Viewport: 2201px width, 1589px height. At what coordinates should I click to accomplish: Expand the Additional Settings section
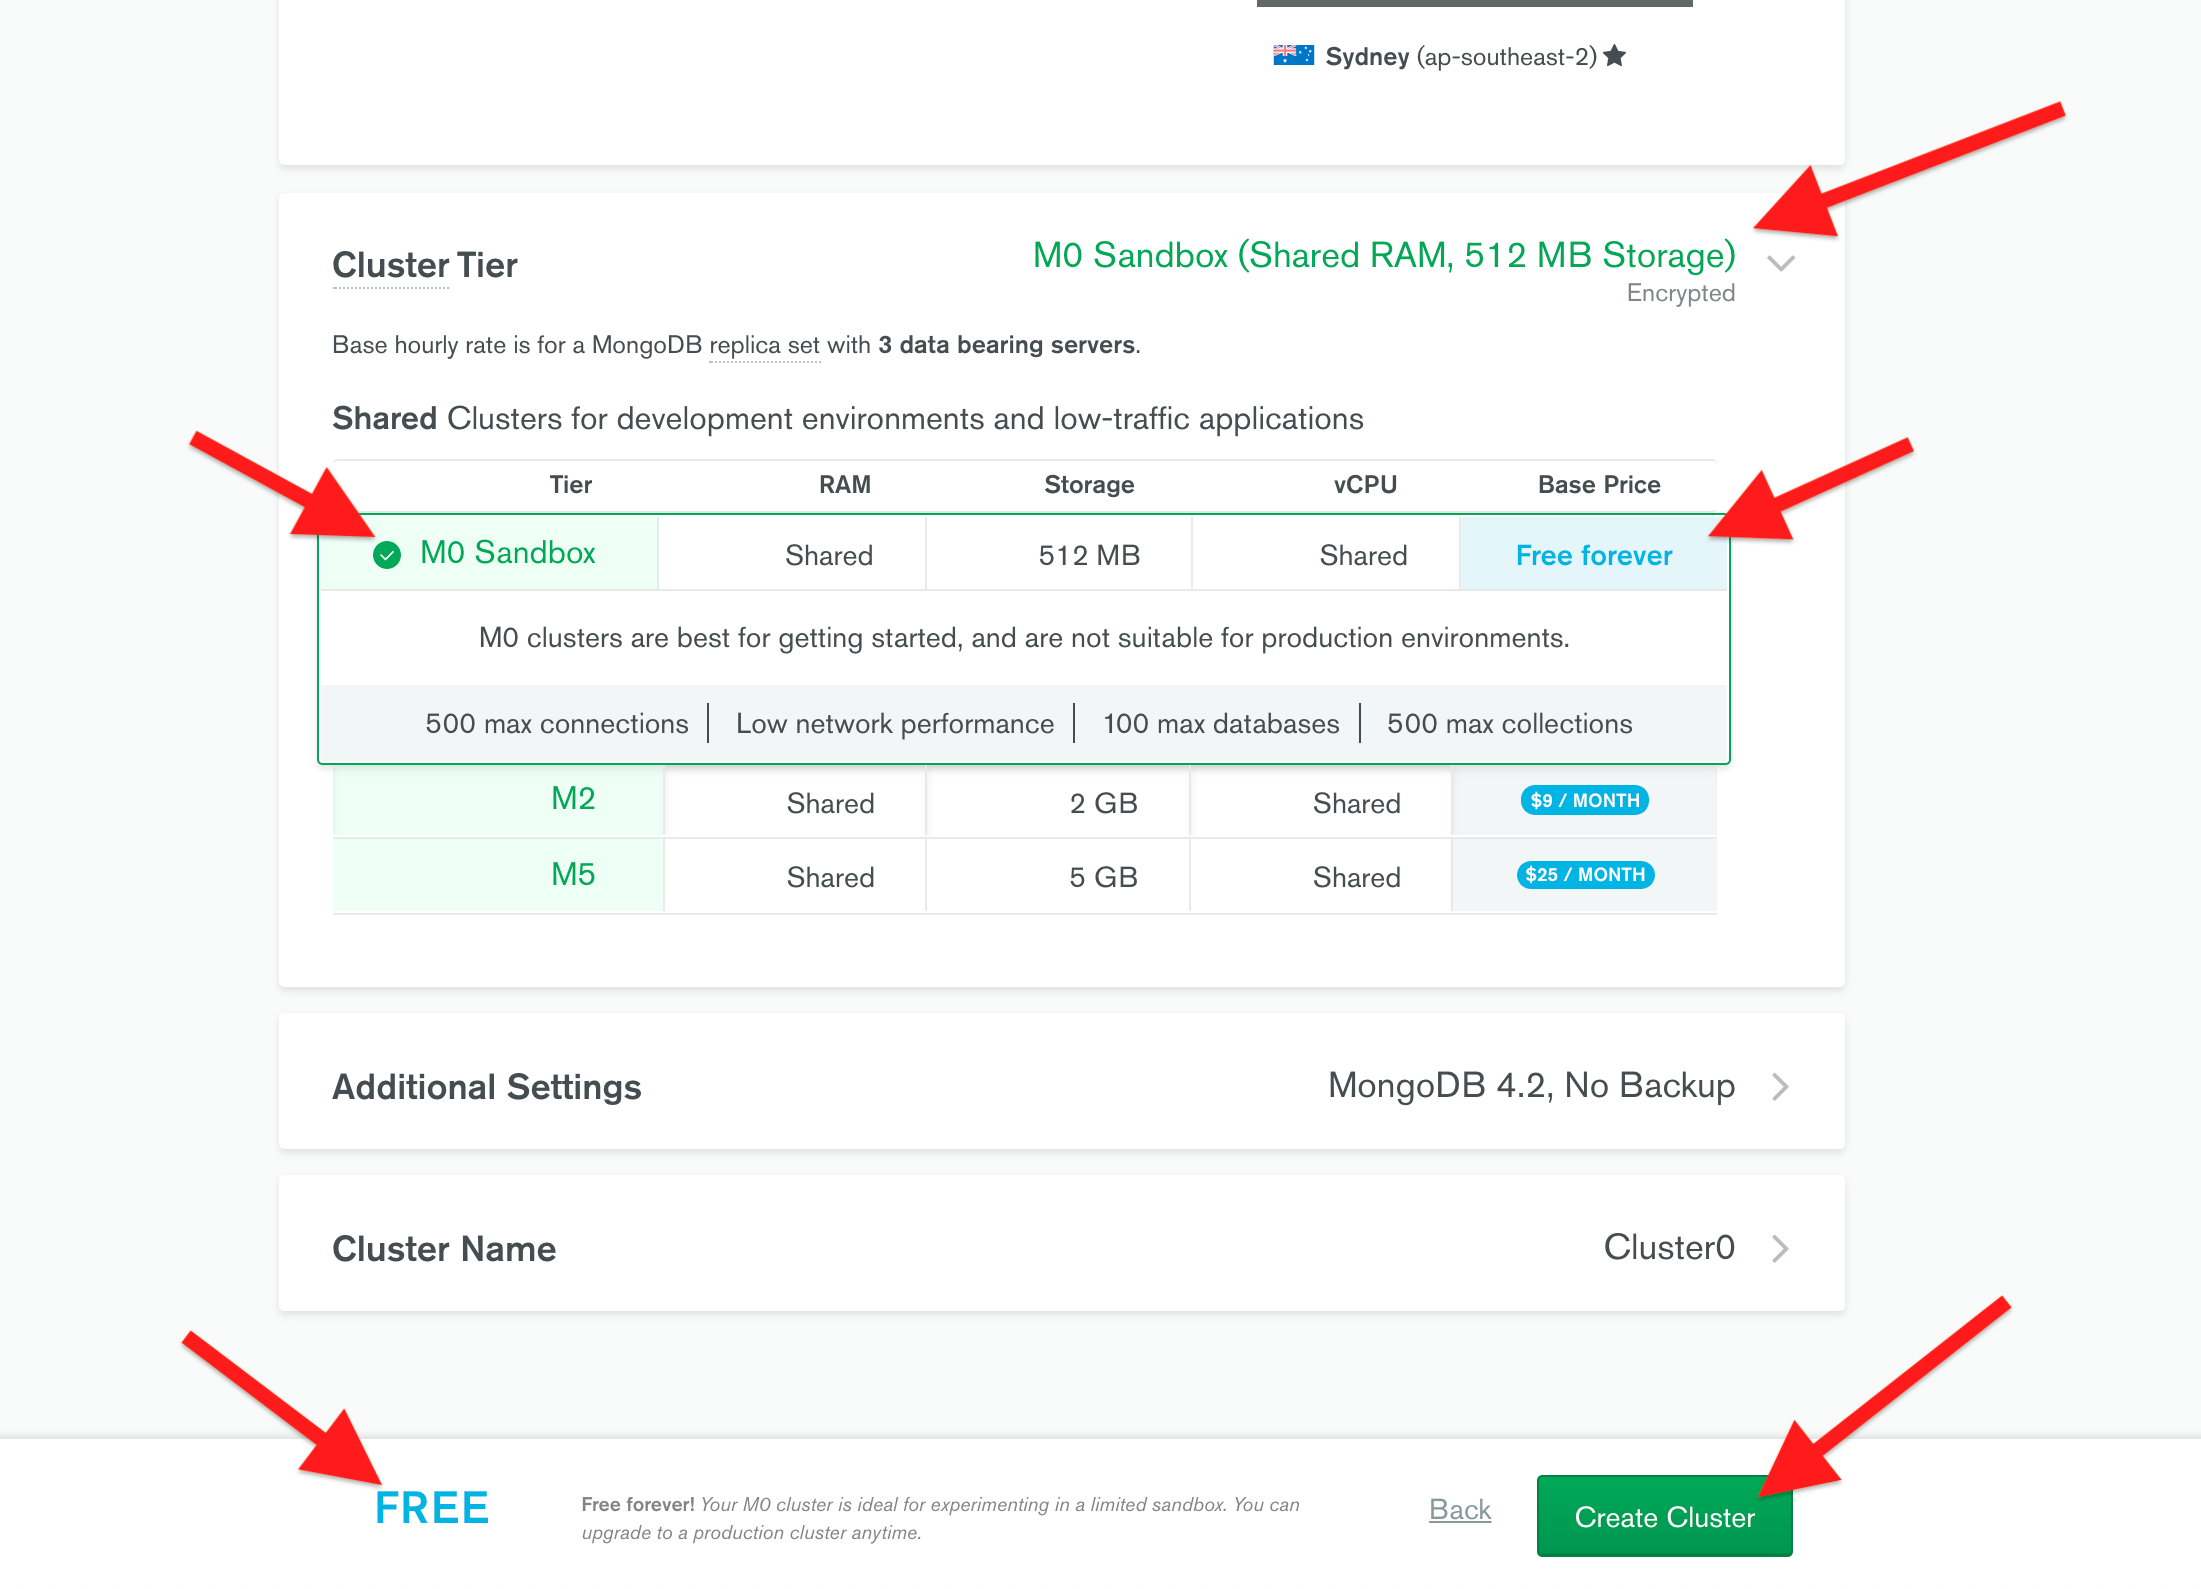pyautogui.click(x=1780, y=1086)
